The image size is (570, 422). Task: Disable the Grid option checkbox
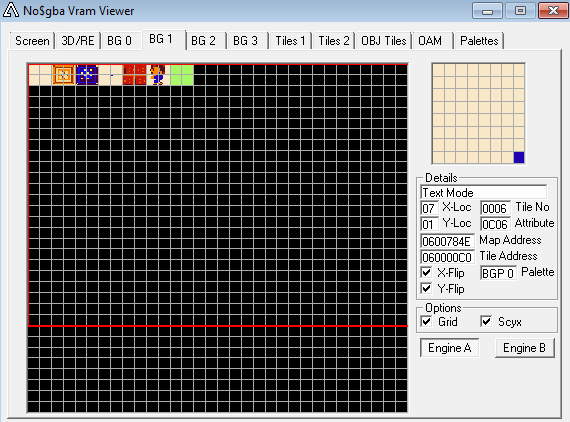click(426, 321)
